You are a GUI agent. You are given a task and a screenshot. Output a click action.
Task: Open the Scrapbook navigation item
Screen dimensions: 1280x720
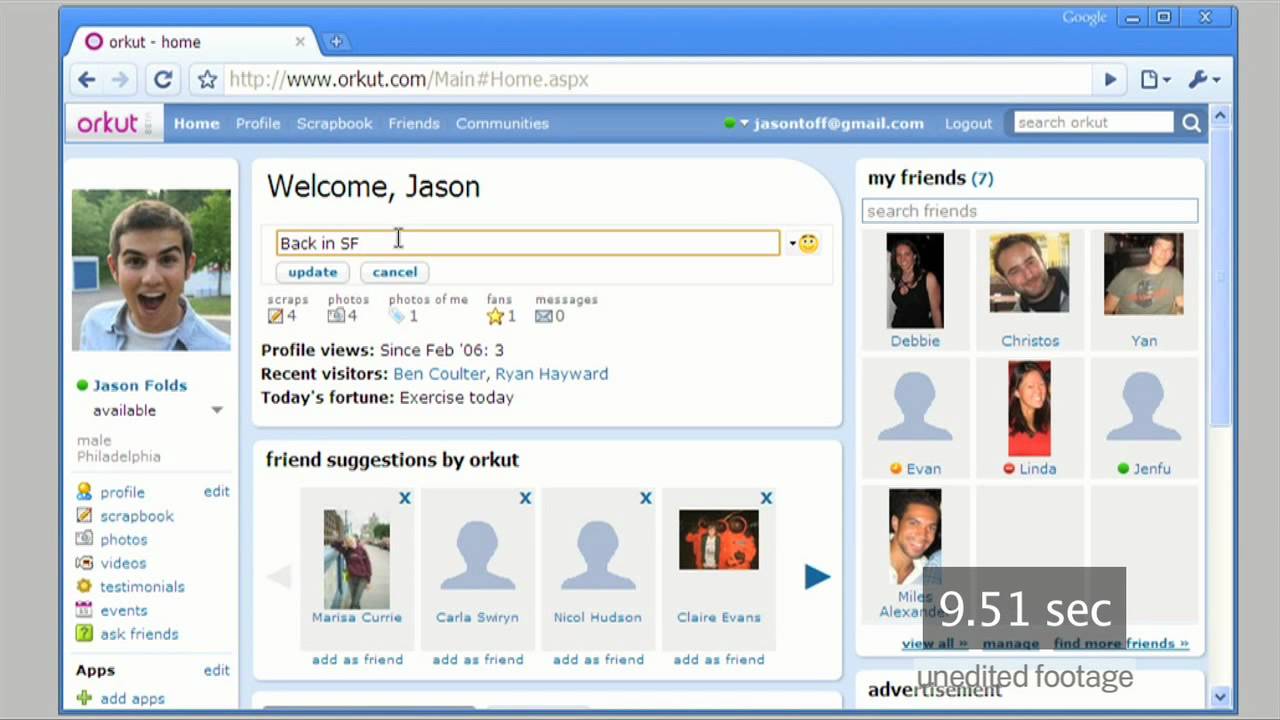point(334,124)
